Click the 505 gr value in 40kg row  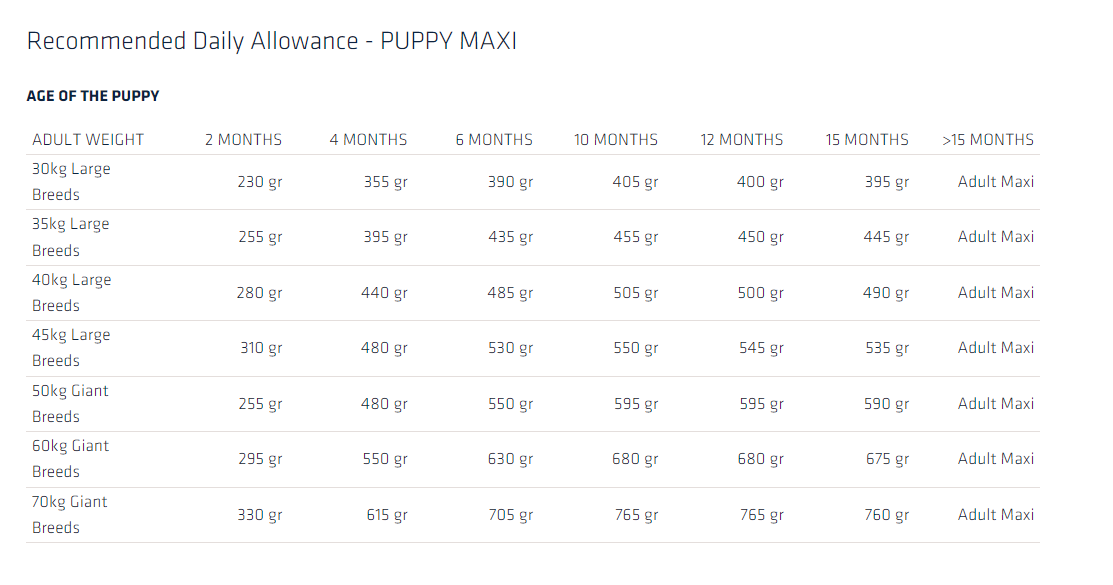pos(636,293)
